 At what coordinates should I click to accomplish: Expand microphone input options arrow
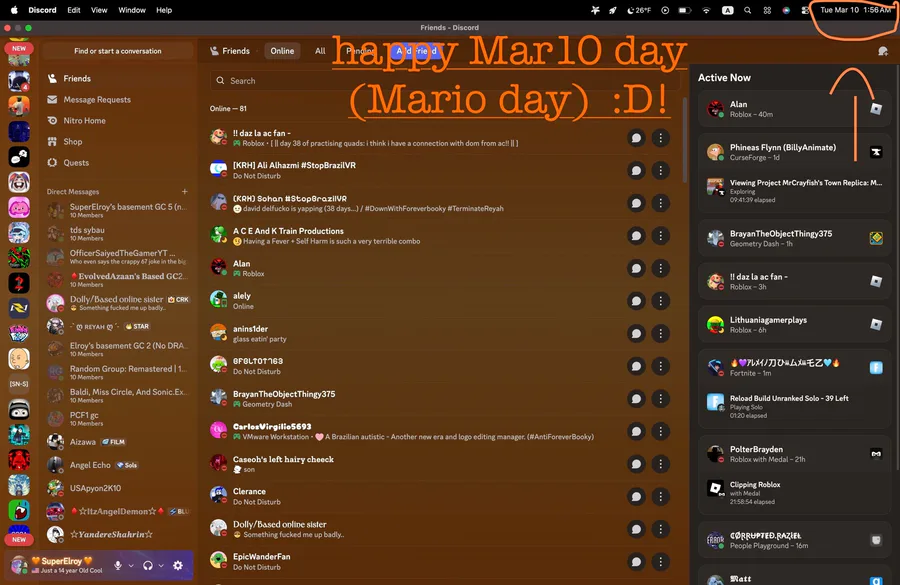point(131,565)
